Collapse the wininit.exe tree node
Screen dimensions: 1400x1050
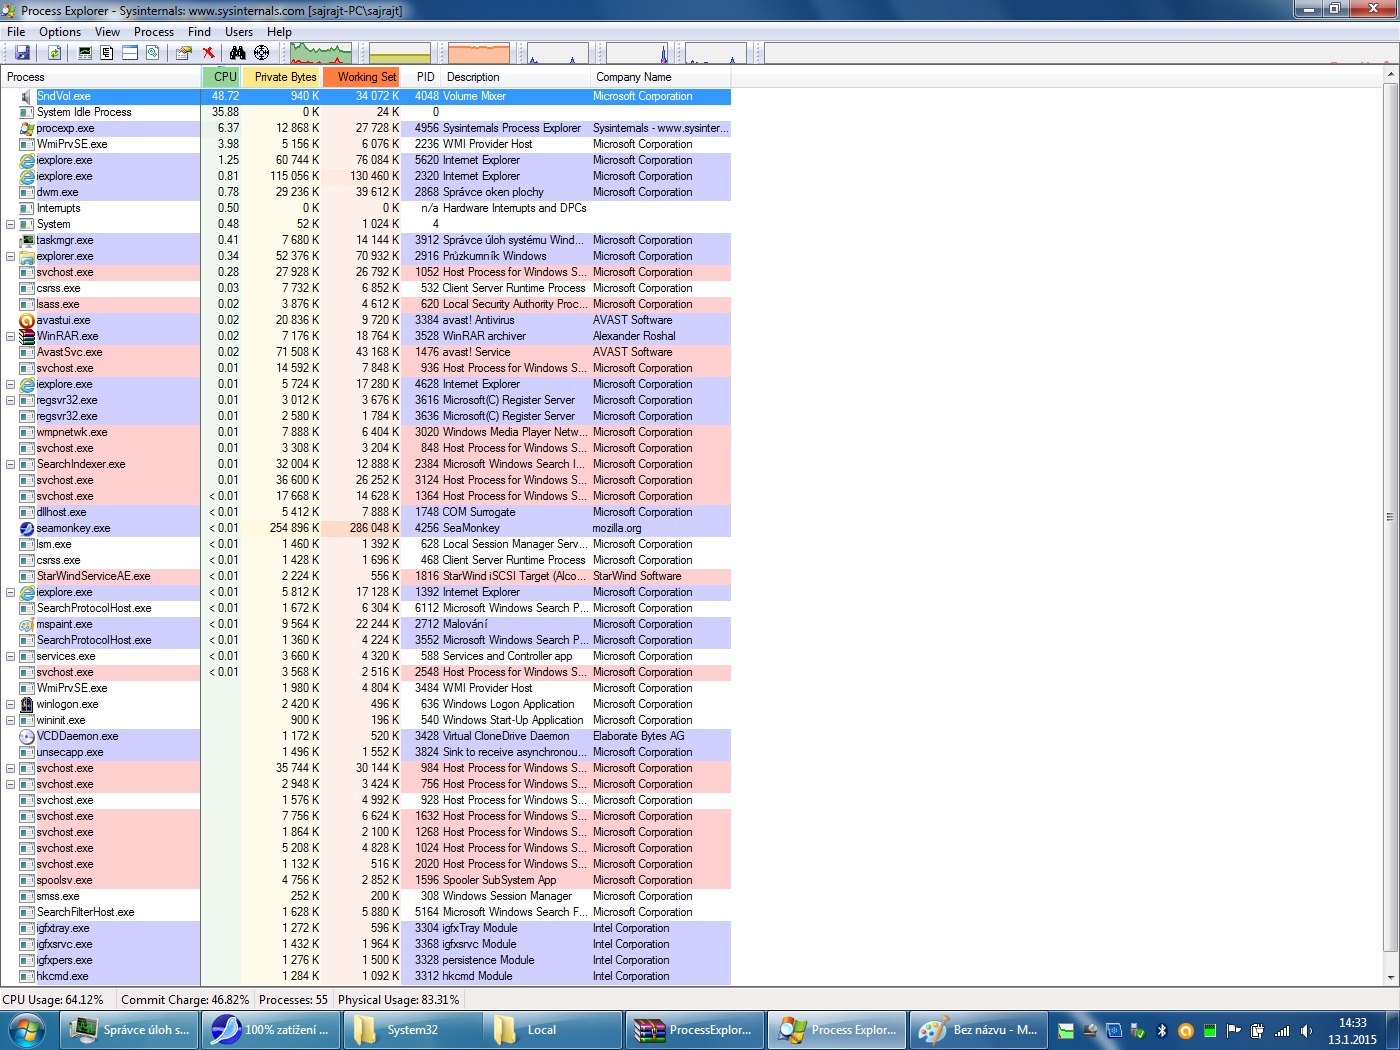click(x=10, y=720)
